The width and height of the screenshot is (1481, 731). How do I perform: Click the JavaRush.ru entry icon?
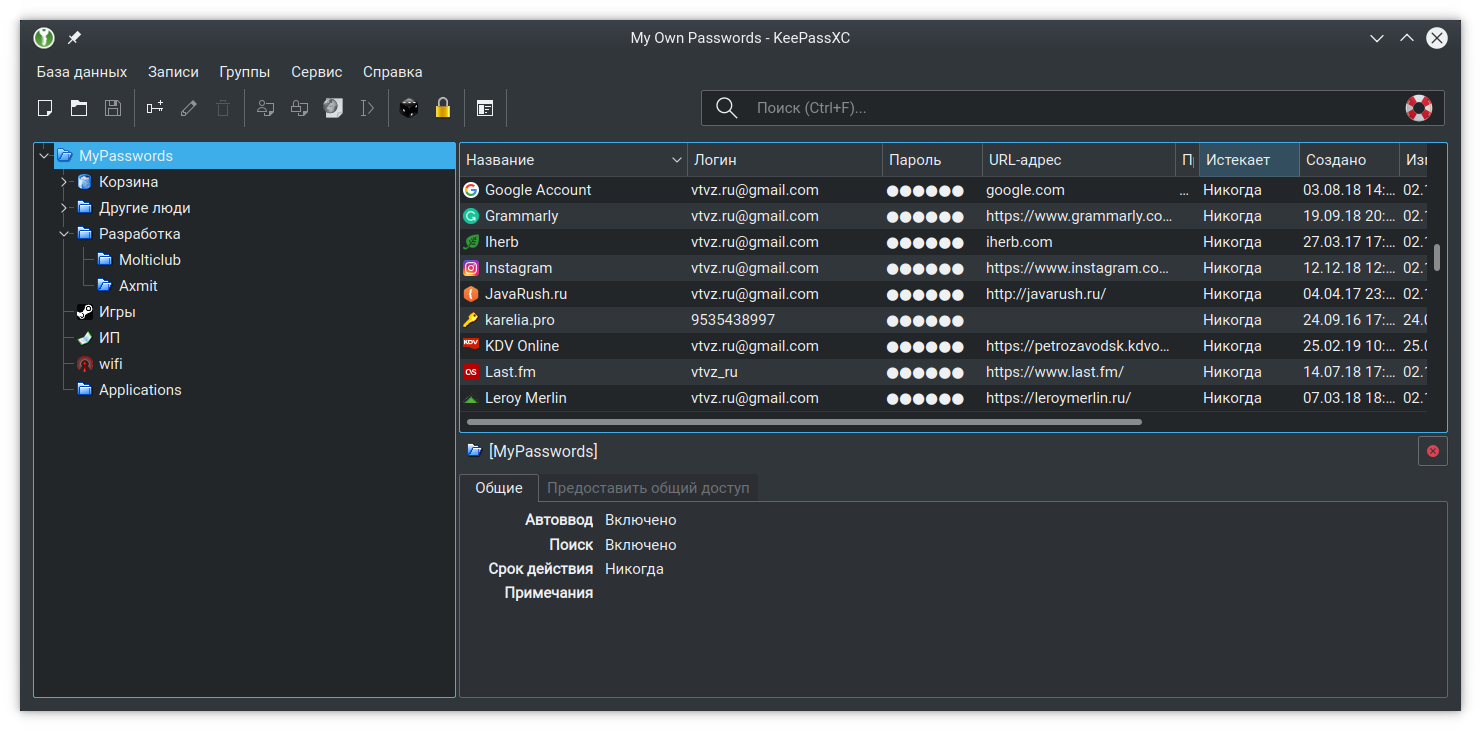[x=471, y=294]
